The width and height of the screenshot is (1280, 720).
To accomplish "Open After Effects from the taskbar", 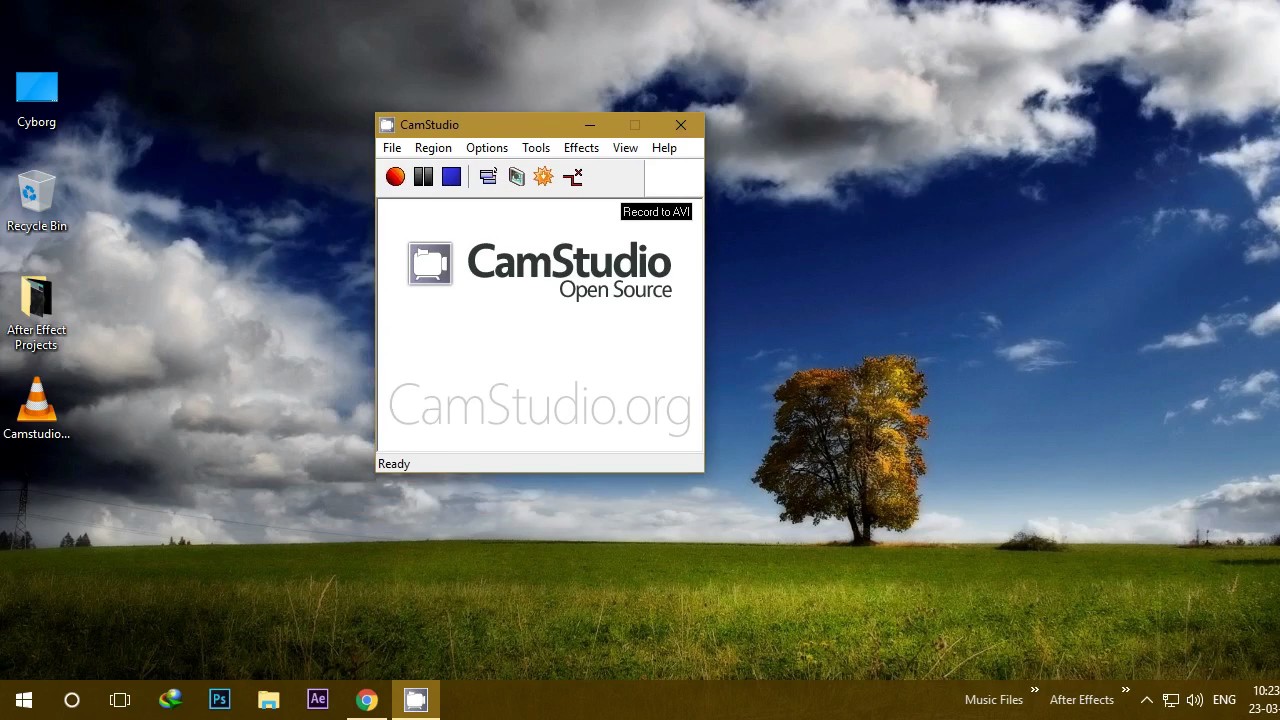I will [x=318, y=700].
